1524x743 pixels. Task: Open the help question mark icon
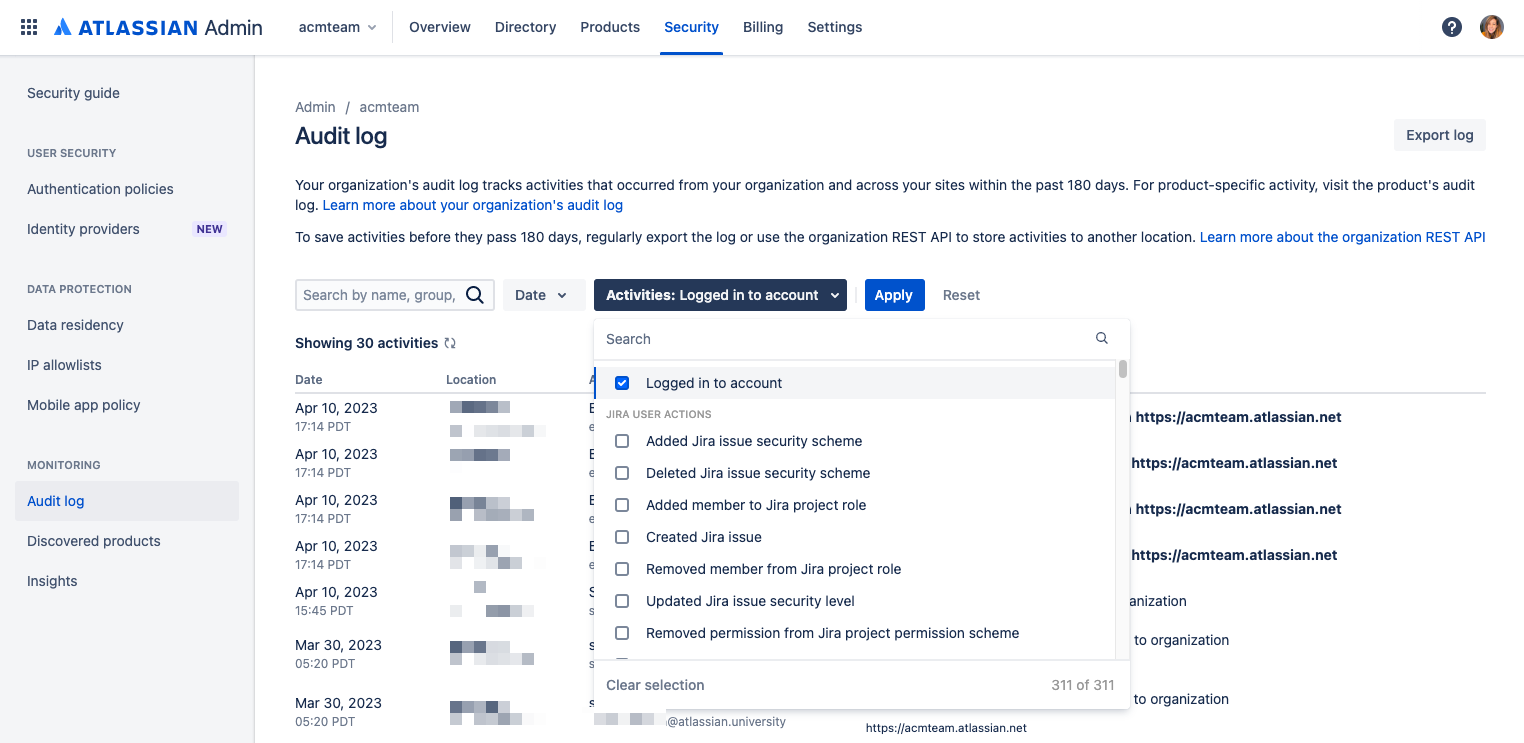pyautogui.click(x=1452, y=27)
